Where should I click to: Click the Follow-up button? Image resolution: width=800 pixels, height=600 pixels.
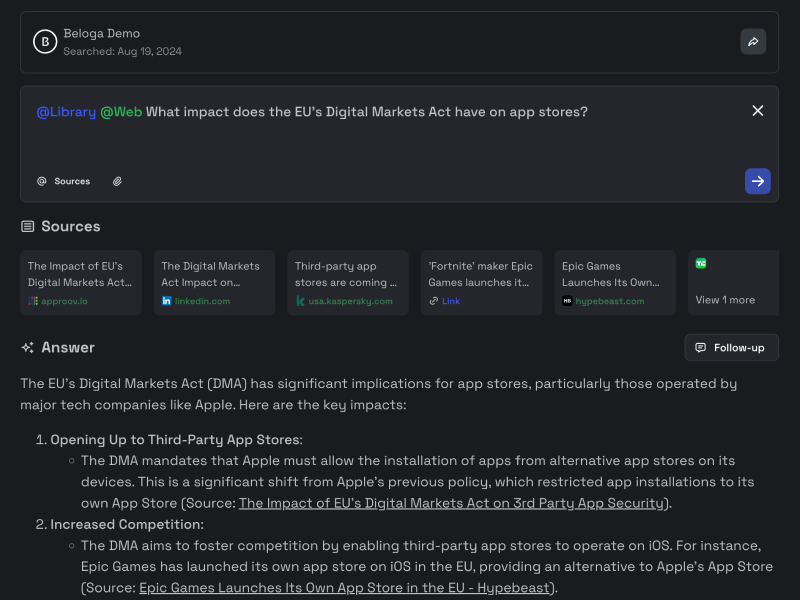pyautogui.click(x=732, y=347)
